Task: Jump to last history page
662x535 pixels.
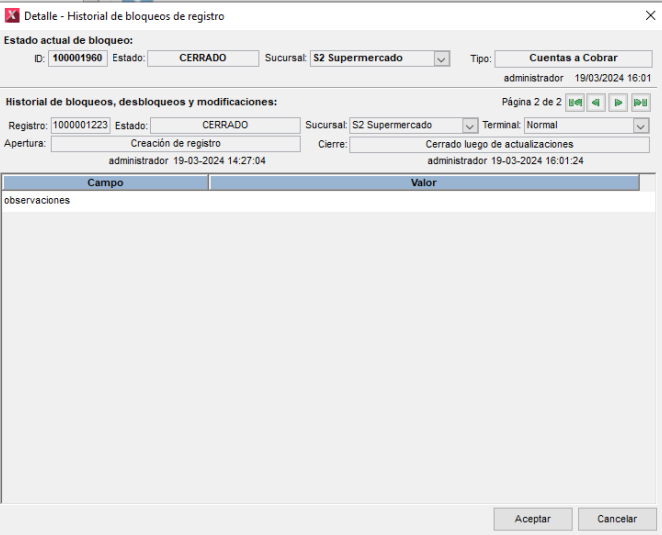Action: [x=641, y=102]
